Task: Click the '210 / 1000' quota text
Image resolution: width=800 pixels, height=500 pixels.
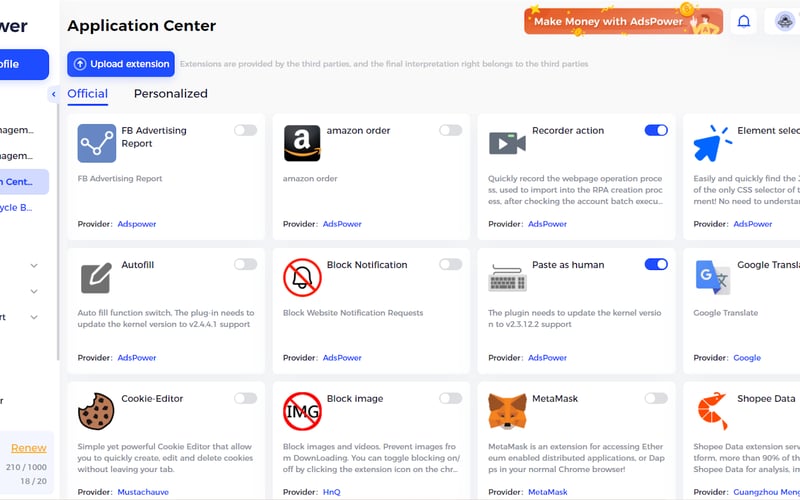Action: pyautogui.click(x=26, y=467)
